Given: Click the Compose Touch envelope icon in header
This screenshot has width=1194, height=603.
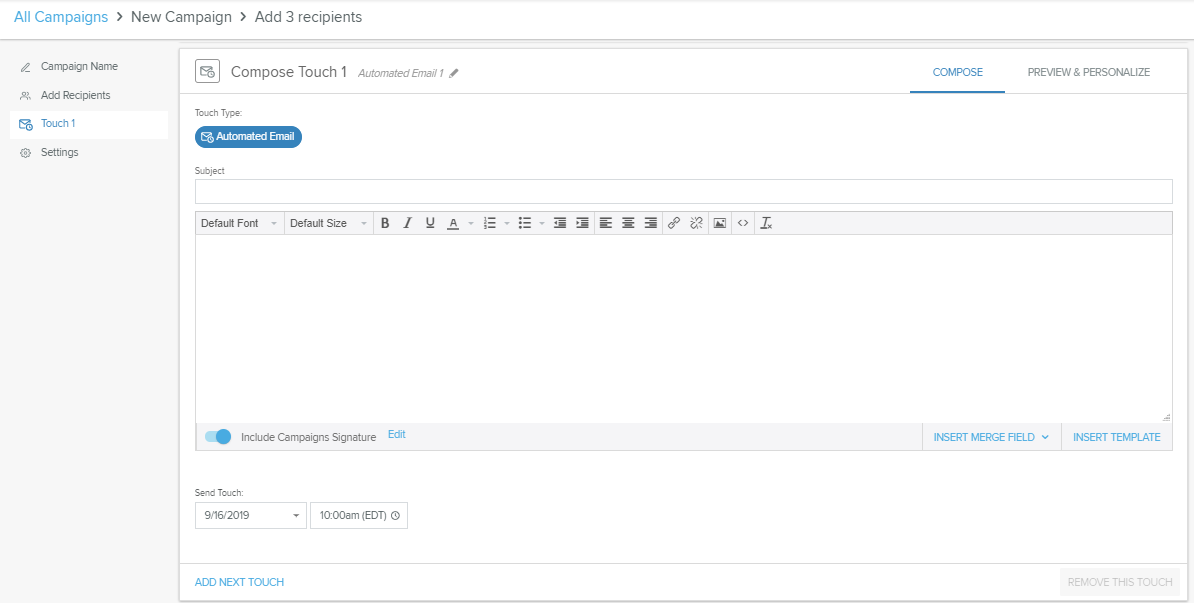Looking at the screenshot, I should pyautogui.click(x=207, y=72).
